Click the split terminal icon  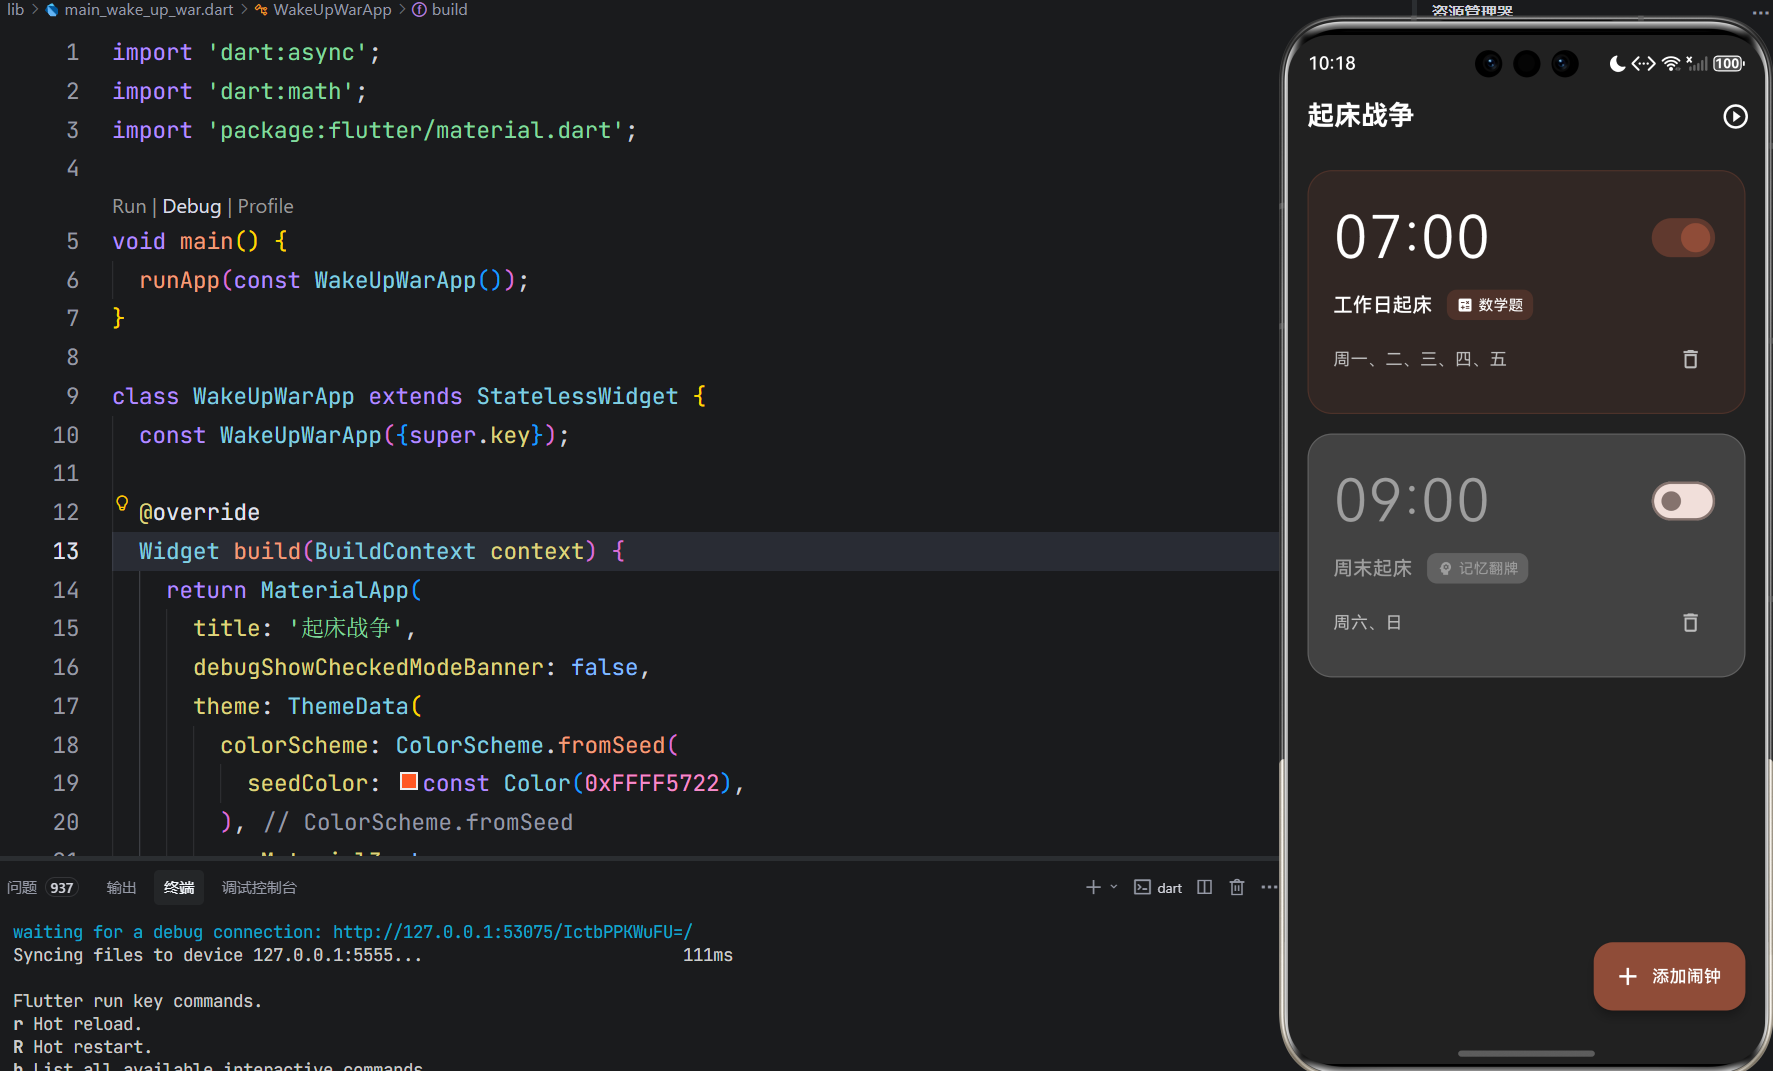[x=1204, y=887]
